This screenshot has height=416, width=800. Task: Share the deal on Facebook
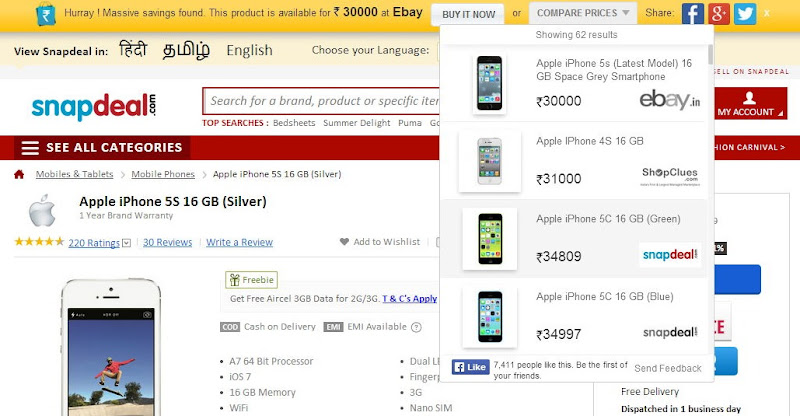point(693,14)
